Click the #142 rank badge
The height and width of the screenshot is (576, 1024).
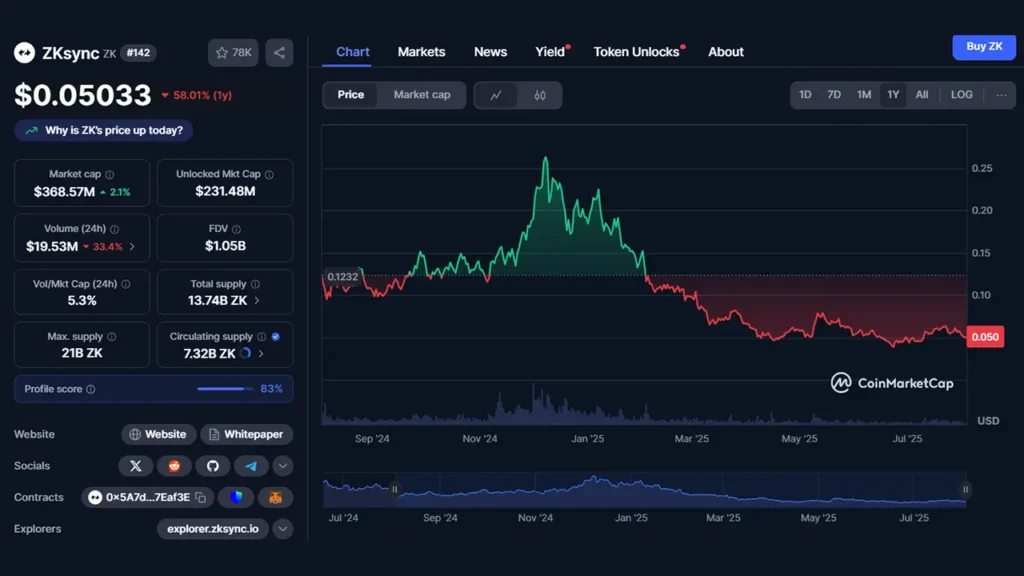[x=138, y=53]
